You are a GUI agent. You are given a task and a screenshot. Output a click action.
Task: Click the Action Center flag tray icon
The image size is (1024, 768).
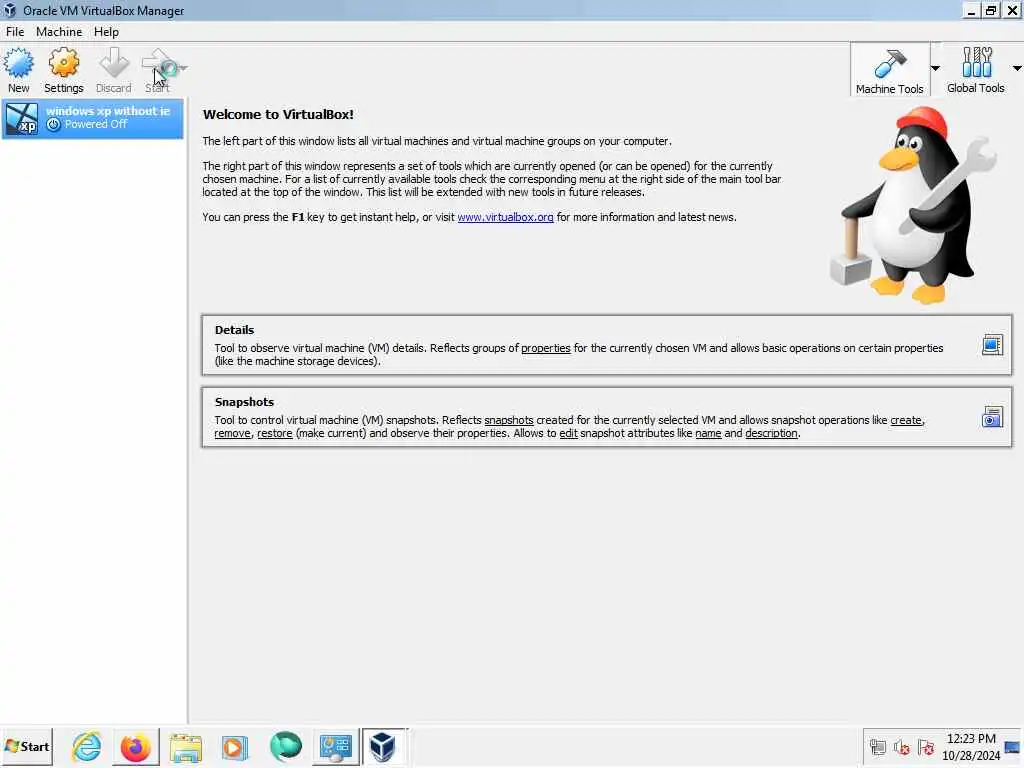(x=925, y=746)
